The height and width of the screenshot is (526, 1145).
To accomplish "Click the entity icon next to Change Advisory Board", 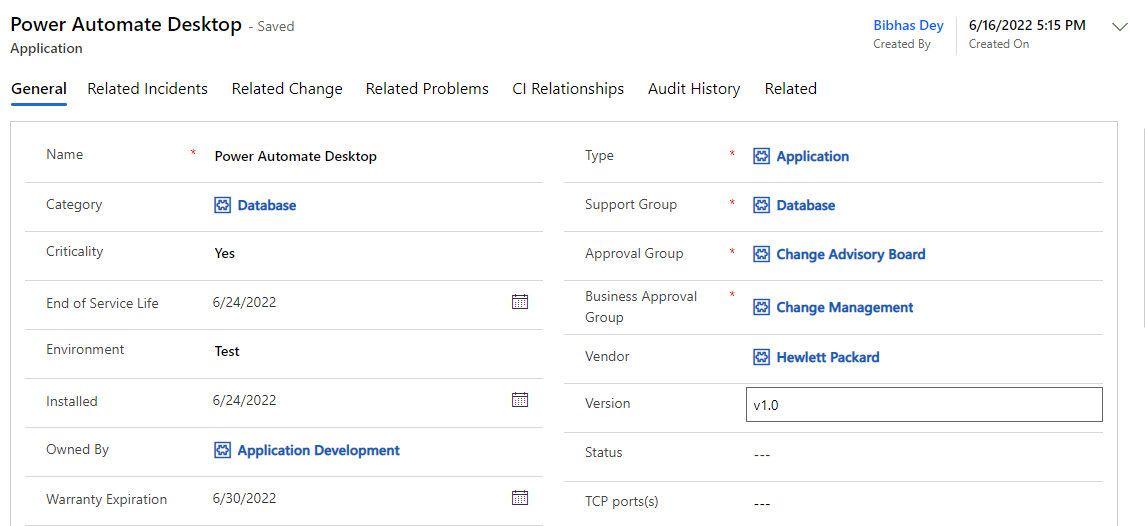I will click(762, 254).
